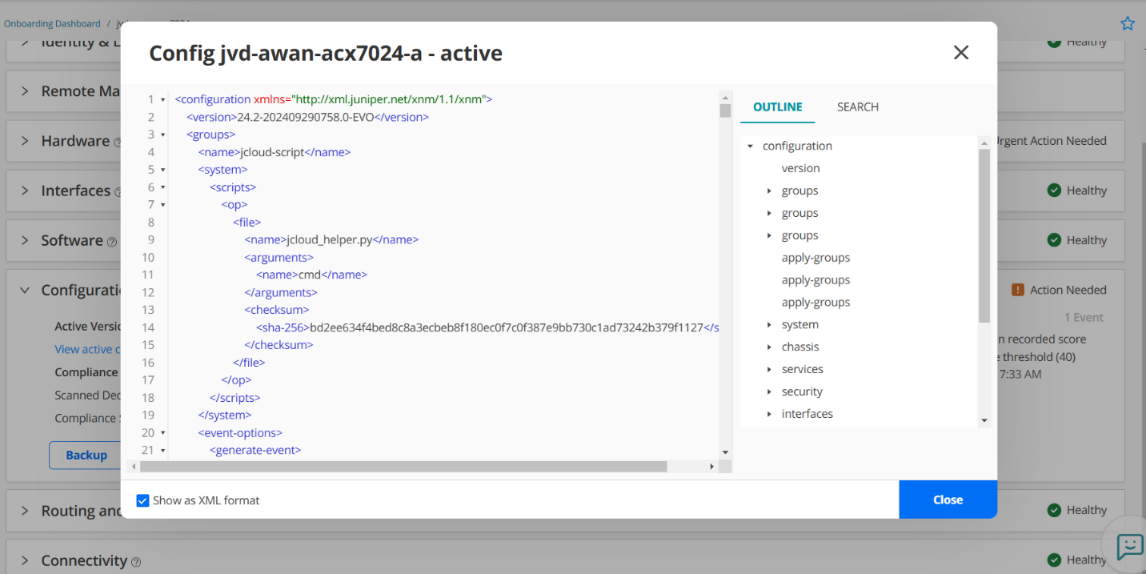Expand the security outline node

coord(769,392)
